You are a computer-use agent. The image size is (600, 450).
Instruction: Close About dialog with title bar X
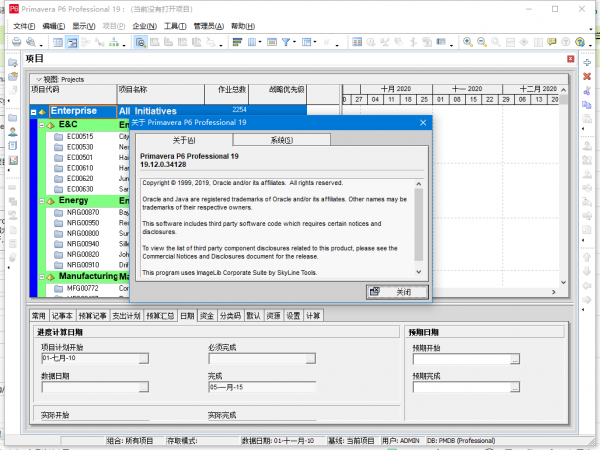pyautogui.click(x=423, y=122)
